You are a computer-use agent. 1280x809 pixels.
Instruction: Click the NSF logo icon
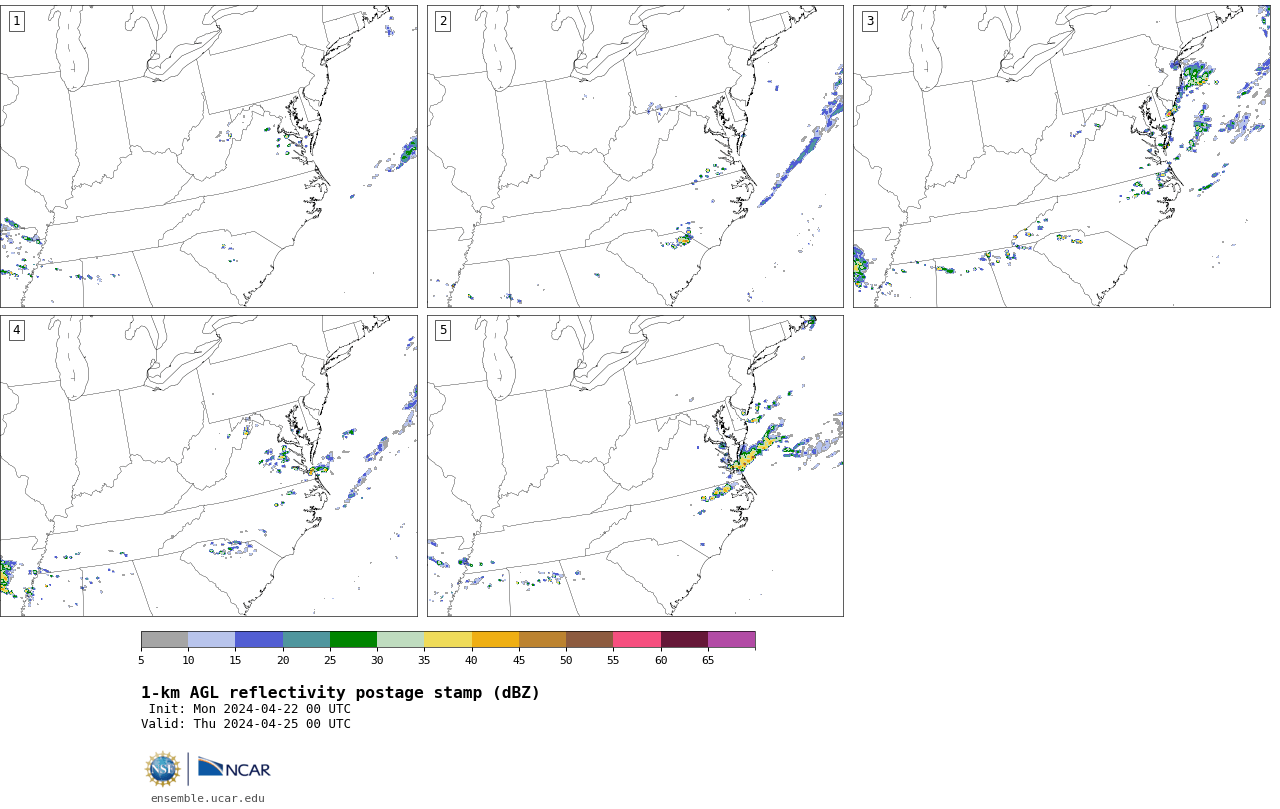(163, 769)
